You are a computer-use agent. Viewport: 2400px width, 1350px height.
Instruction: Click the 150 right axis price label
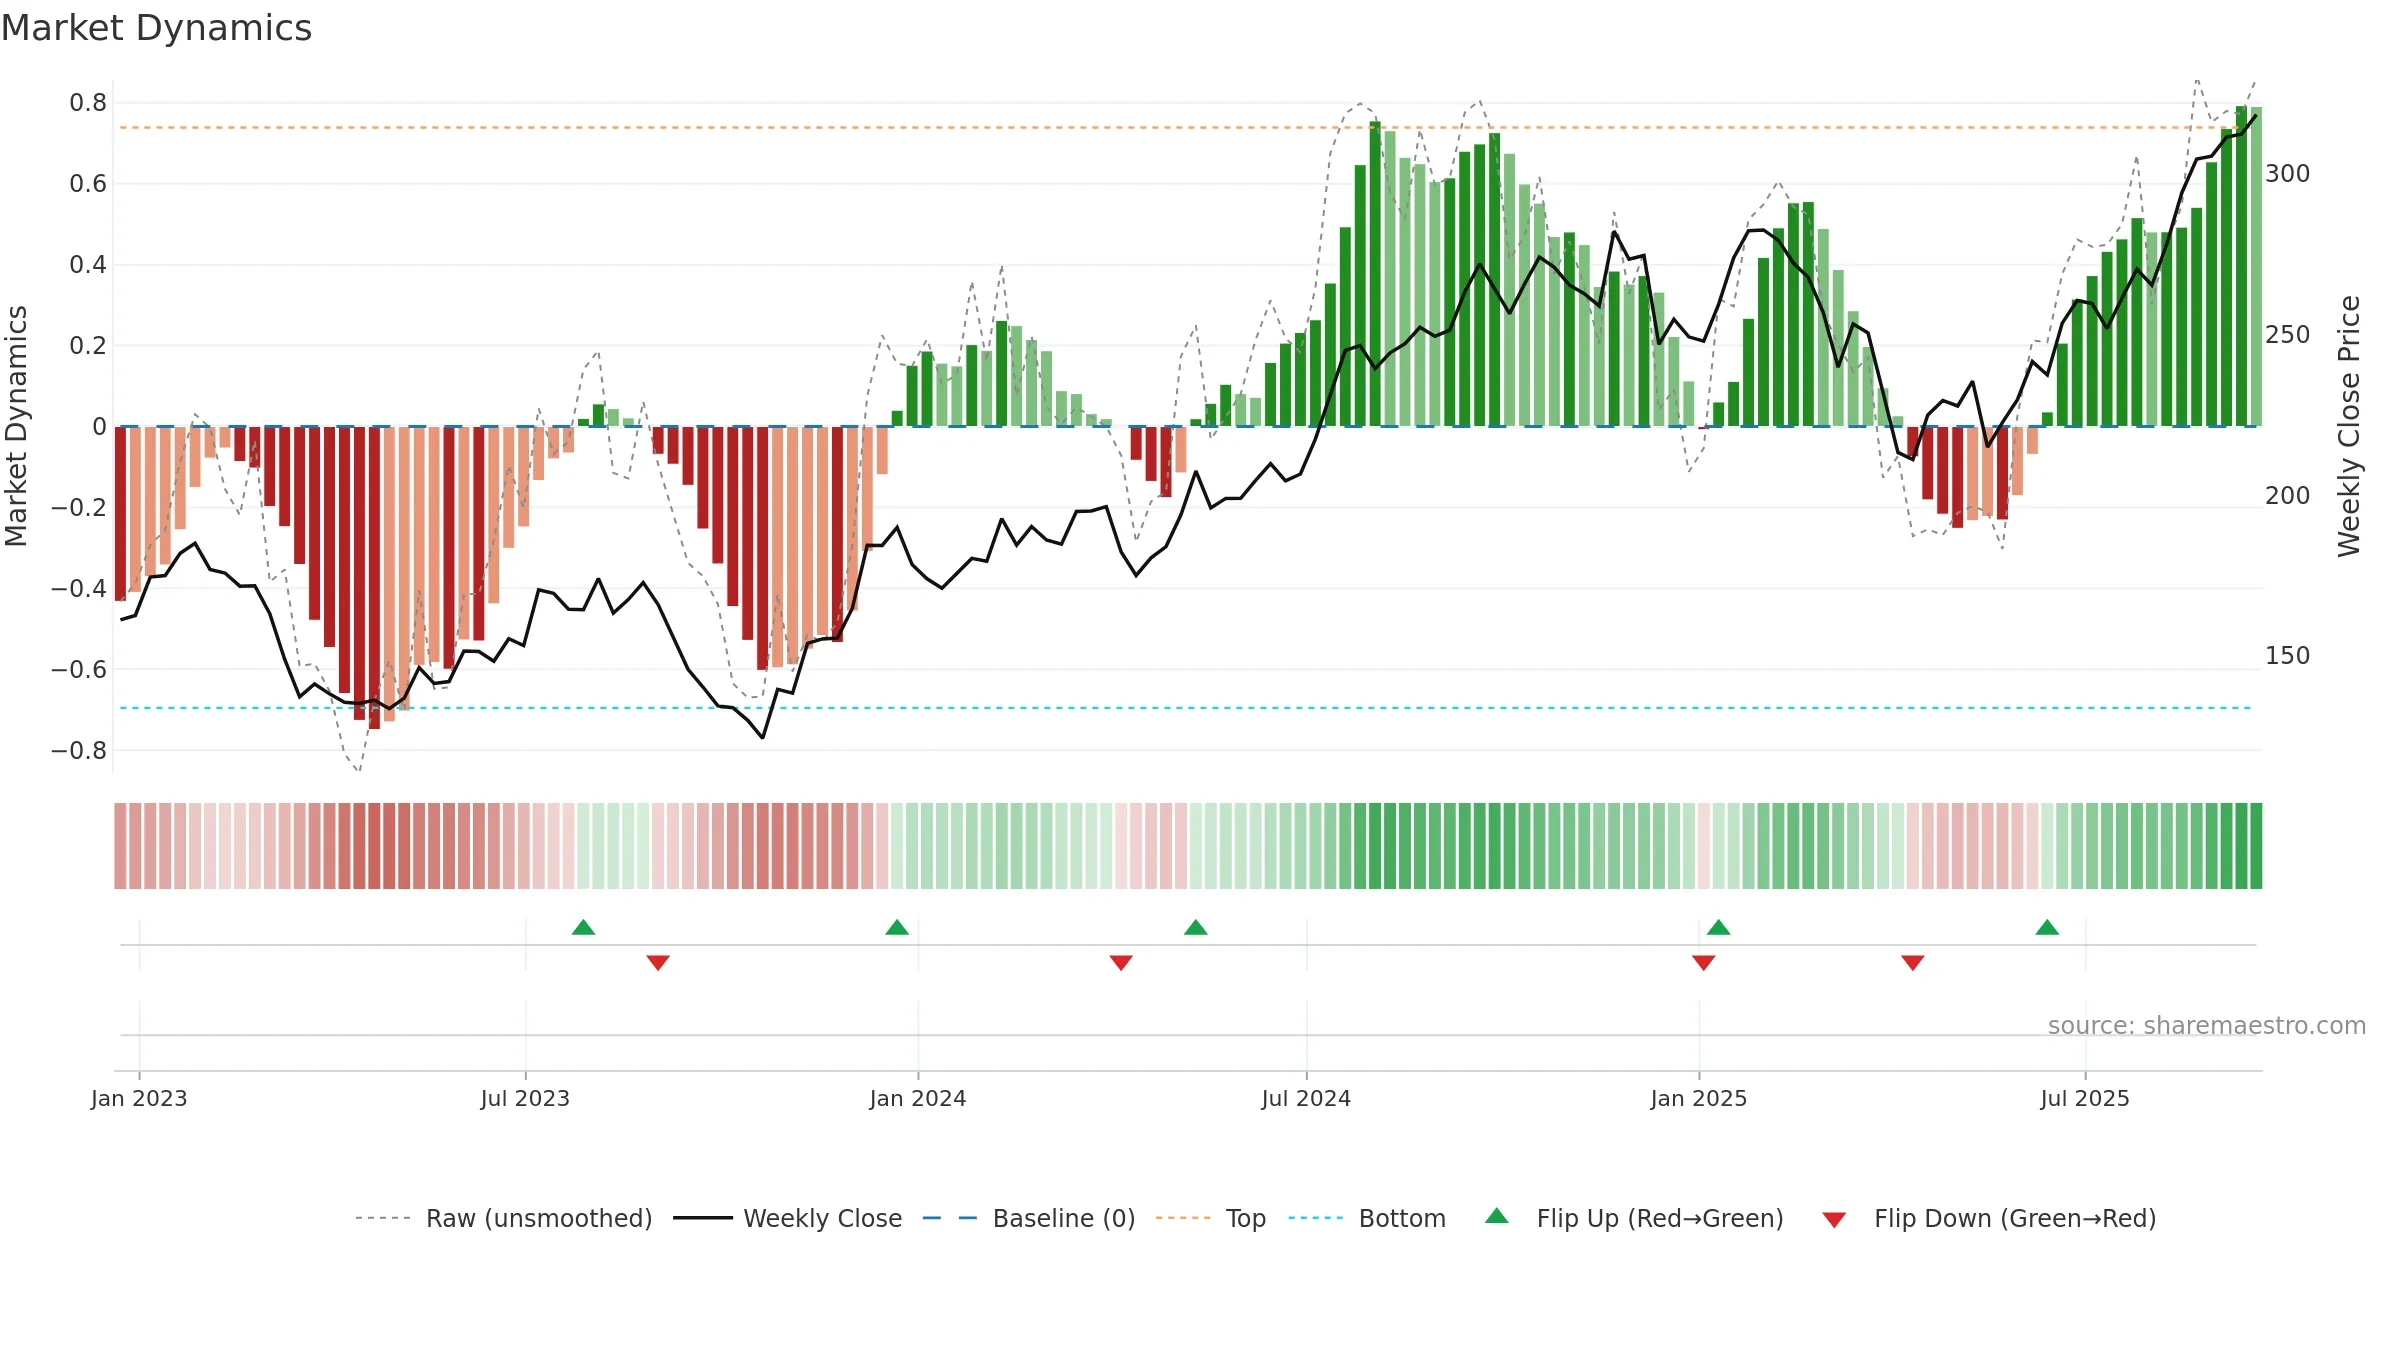2288,656
